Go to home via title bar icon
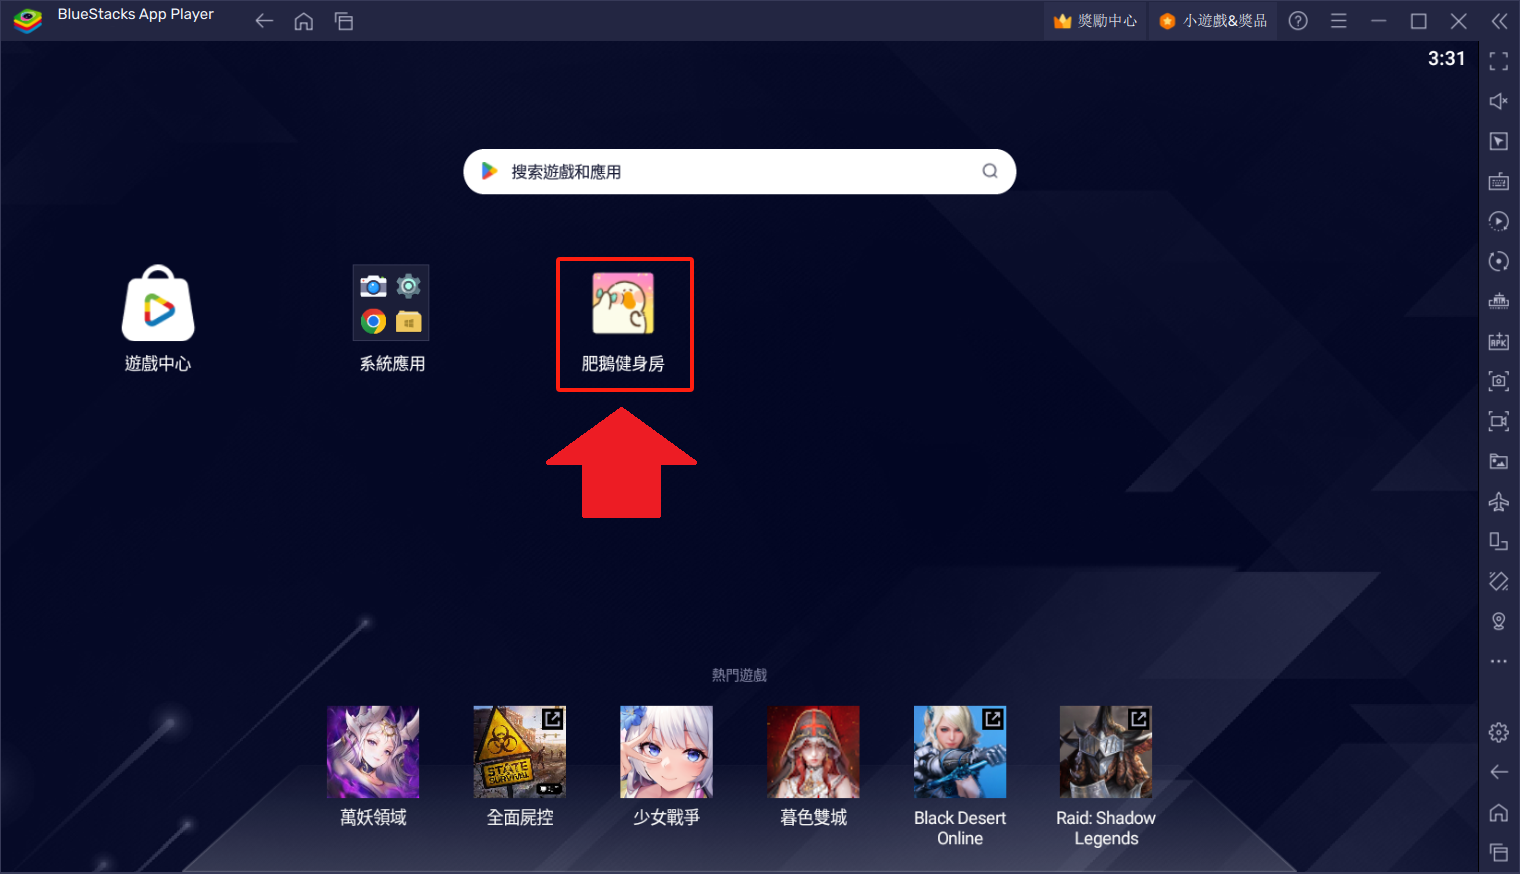 (x=304, y=21)
